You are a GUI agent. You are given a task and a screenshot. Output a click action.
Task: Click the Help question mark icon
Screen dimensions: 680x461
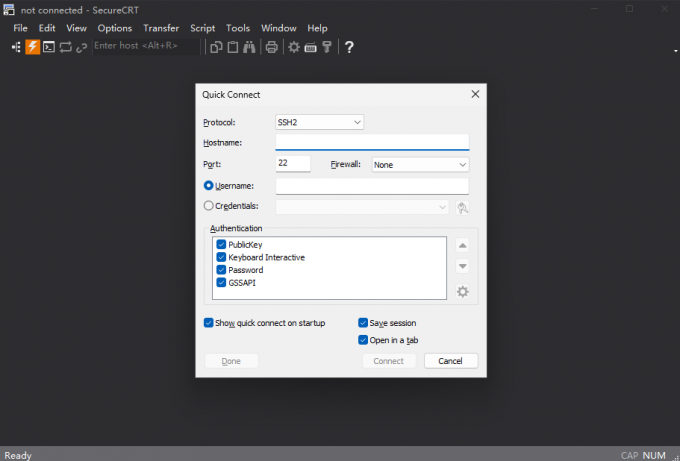click(x=349, y=47)
